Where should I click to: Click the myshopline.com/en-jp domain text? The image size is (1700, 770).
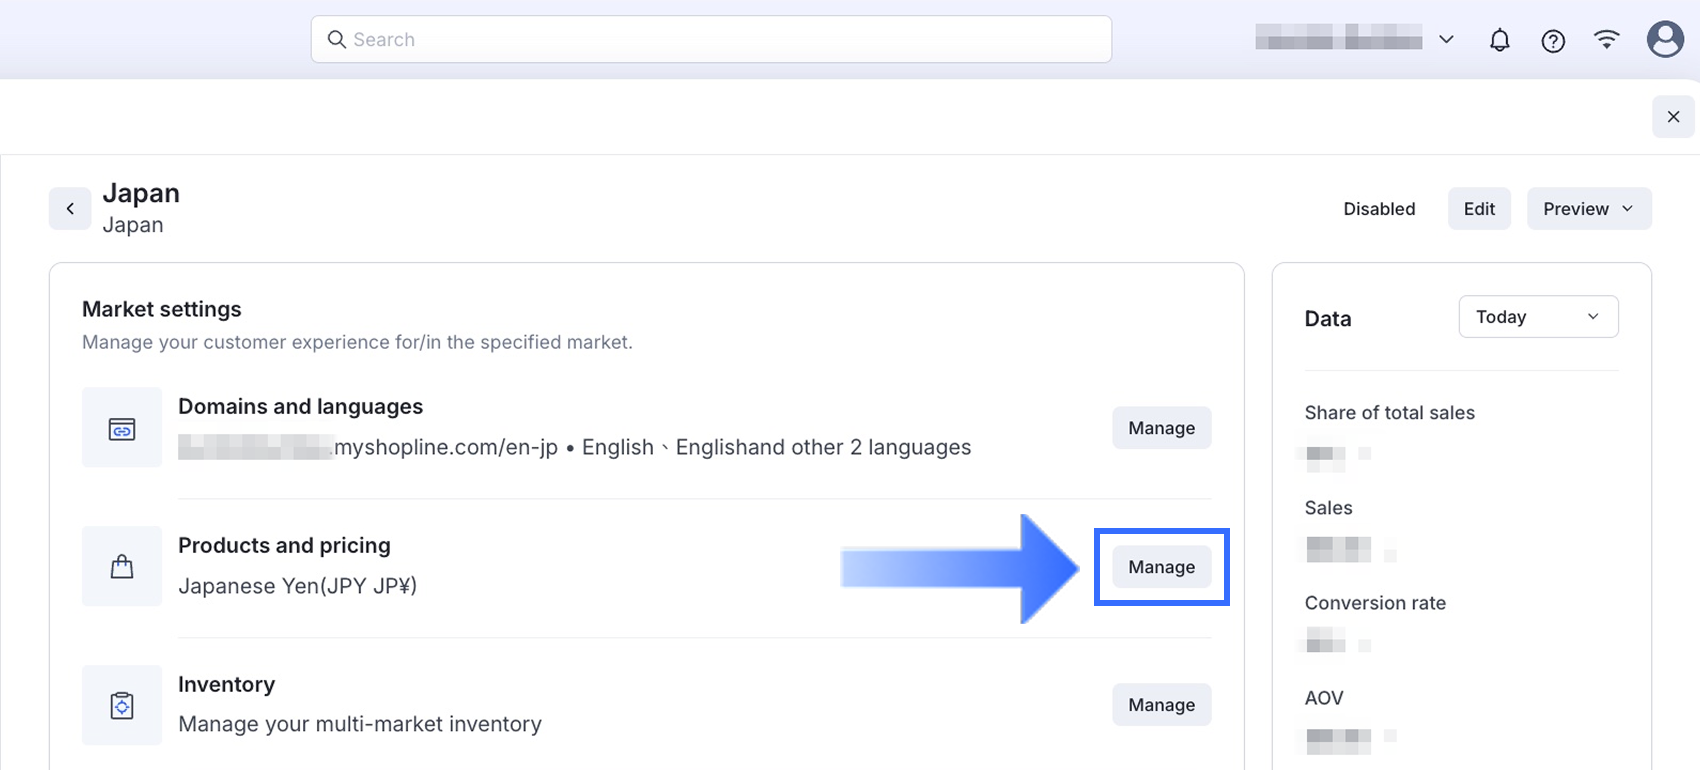tap(445, 447)
